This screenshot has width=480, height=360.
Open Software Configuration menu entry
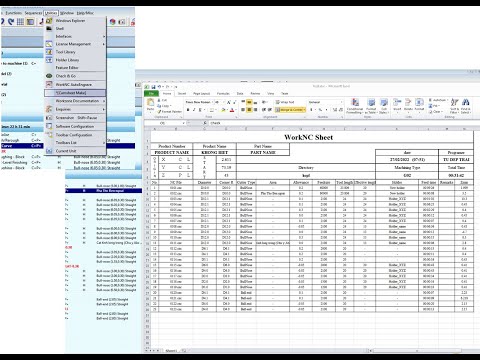coord(75,127)
